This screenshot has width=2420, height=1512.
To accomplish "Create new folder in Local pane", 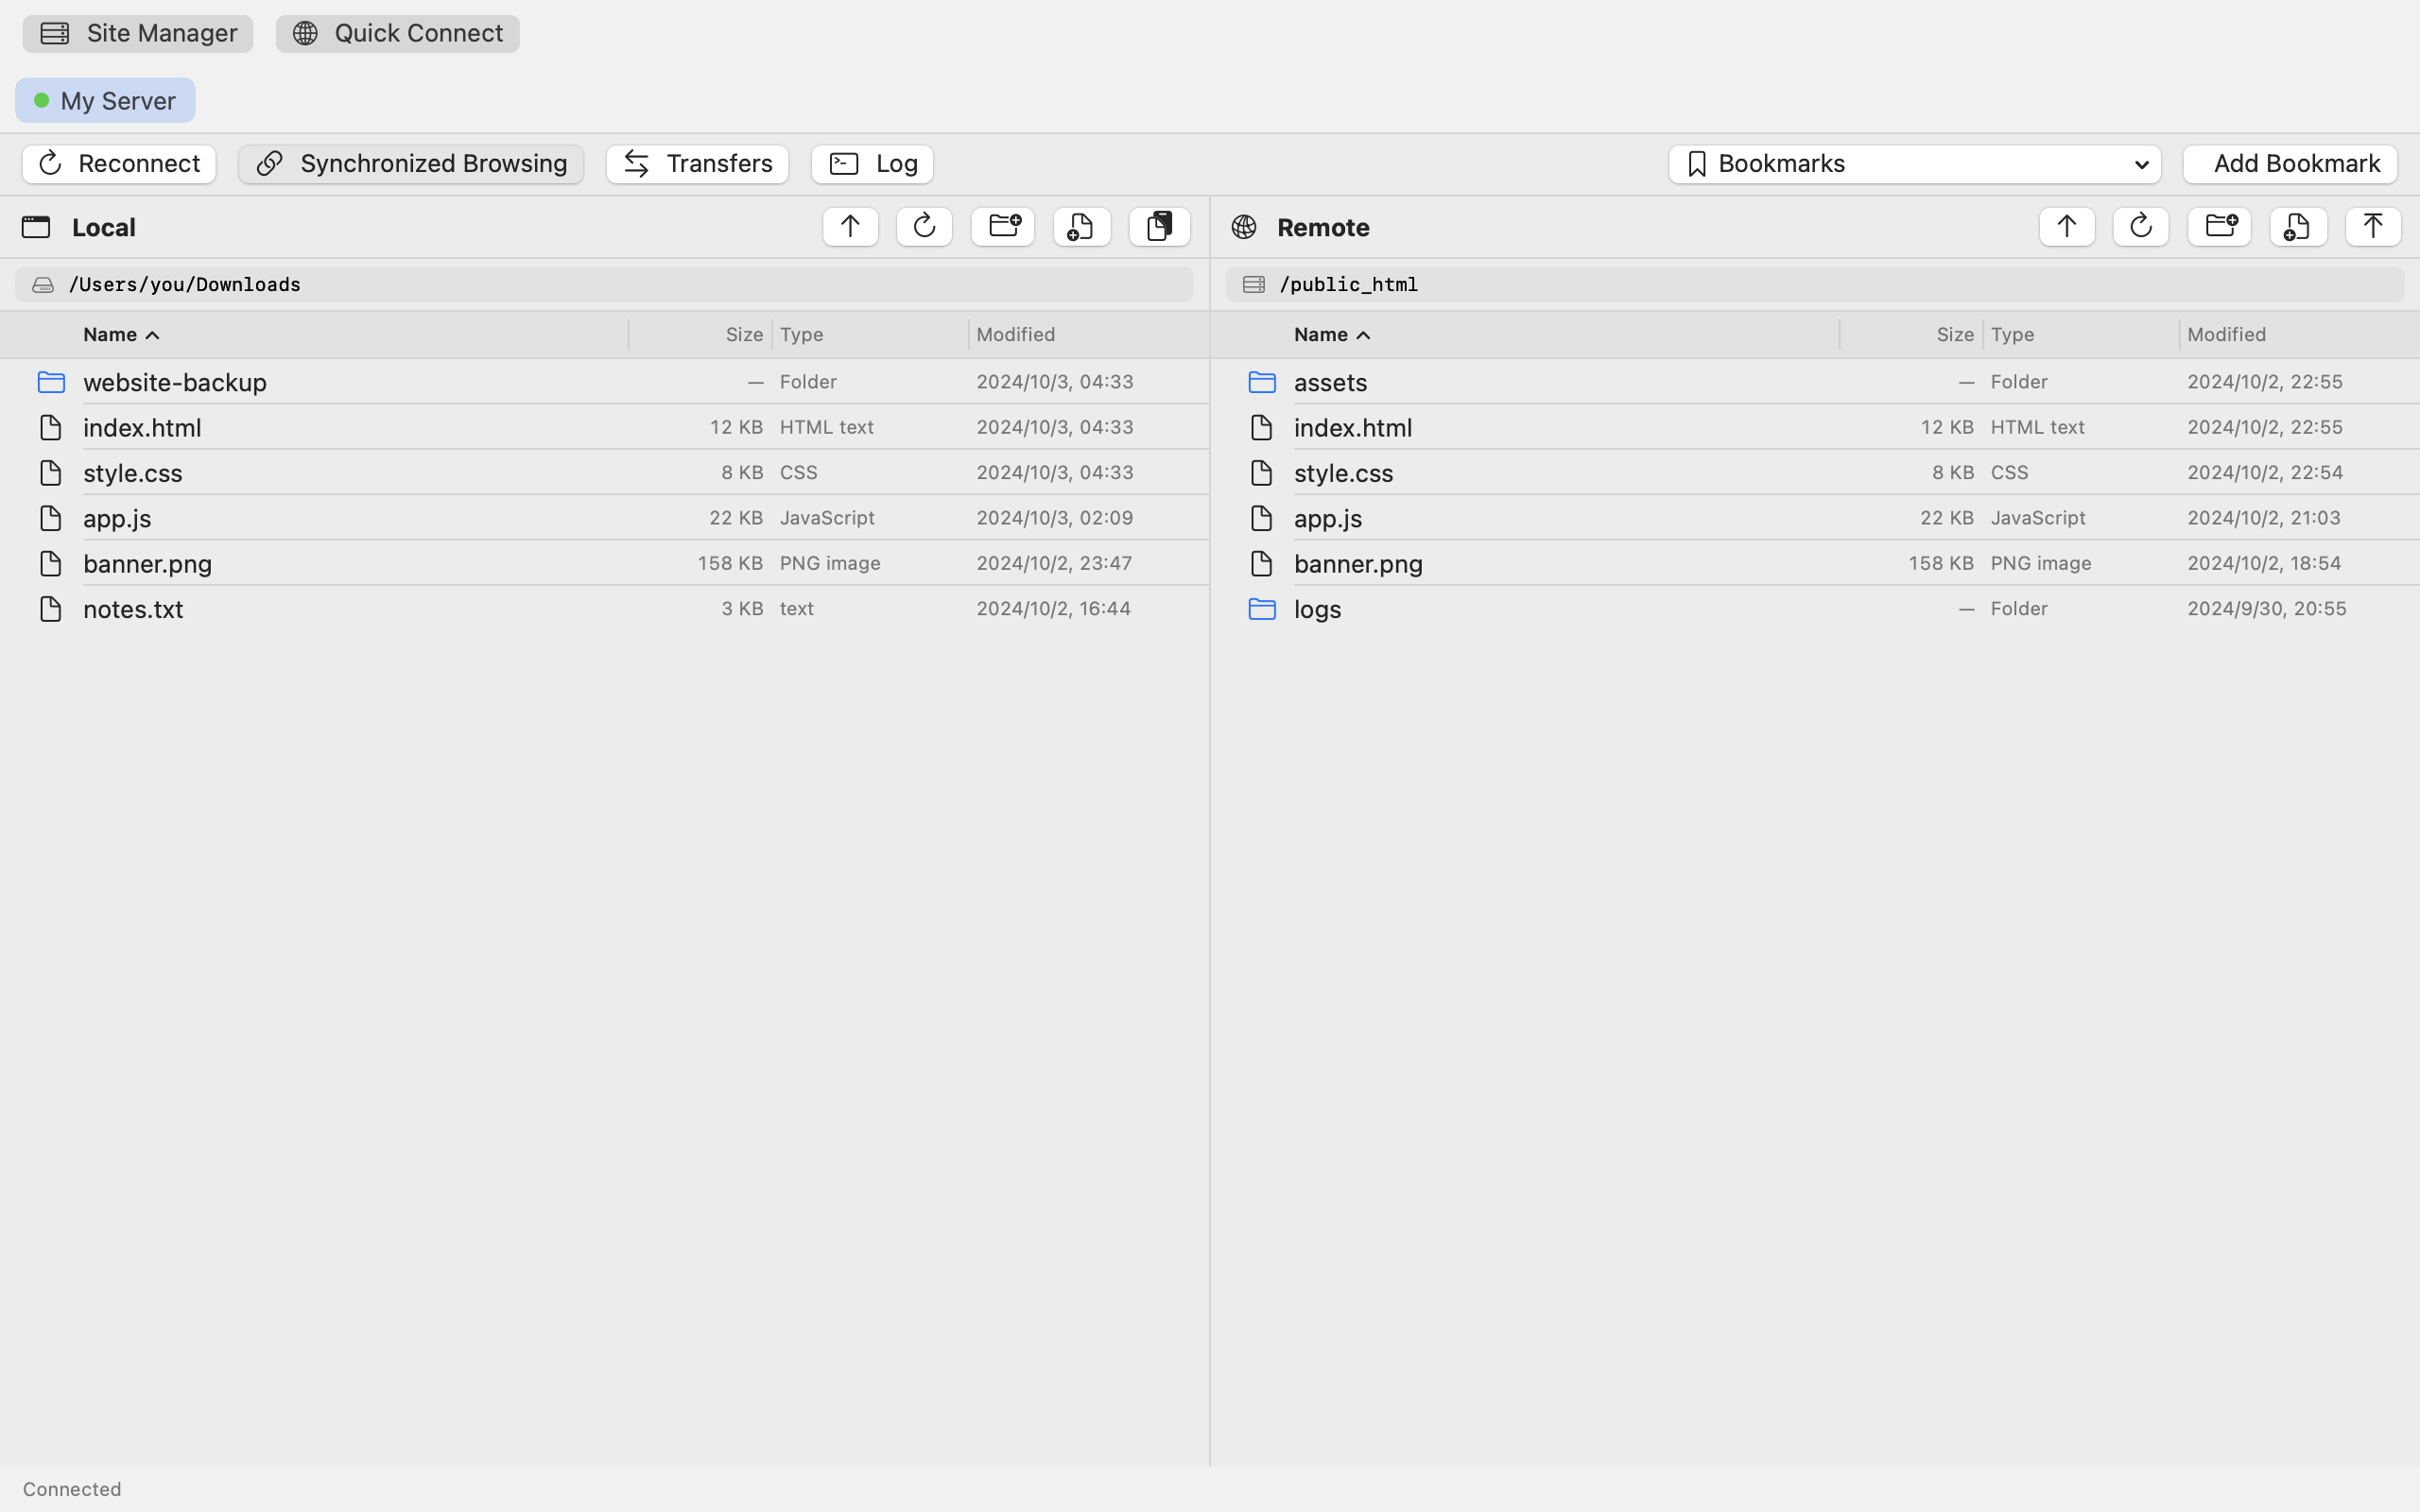I will coord(1003,227).
